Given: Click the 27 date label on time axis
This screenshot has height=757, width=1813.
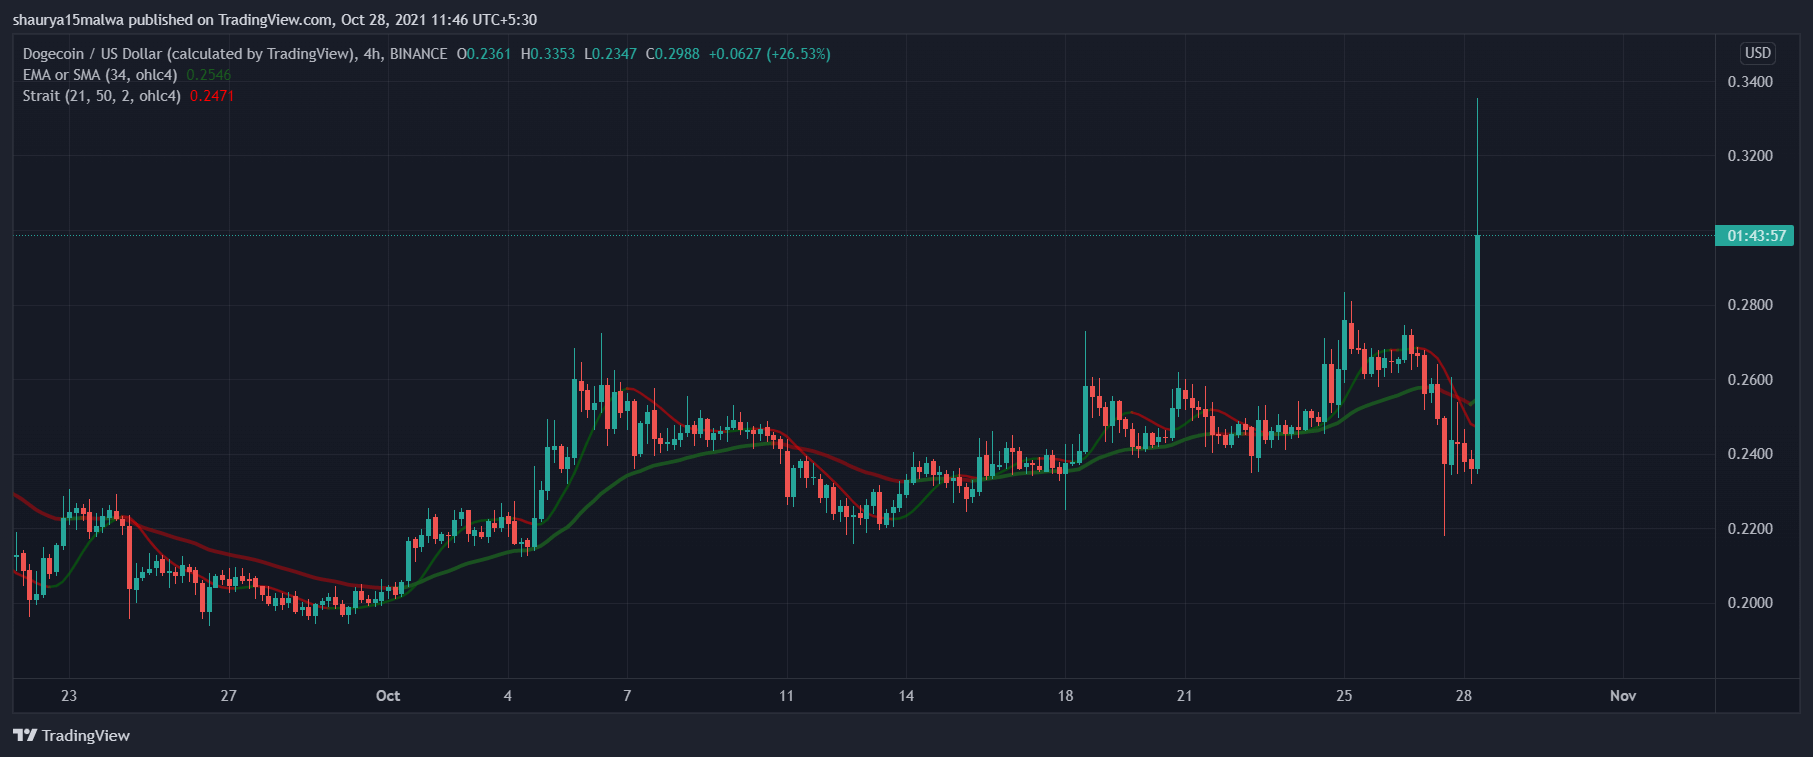Looking at the screenshot, I should coord(229,696).
